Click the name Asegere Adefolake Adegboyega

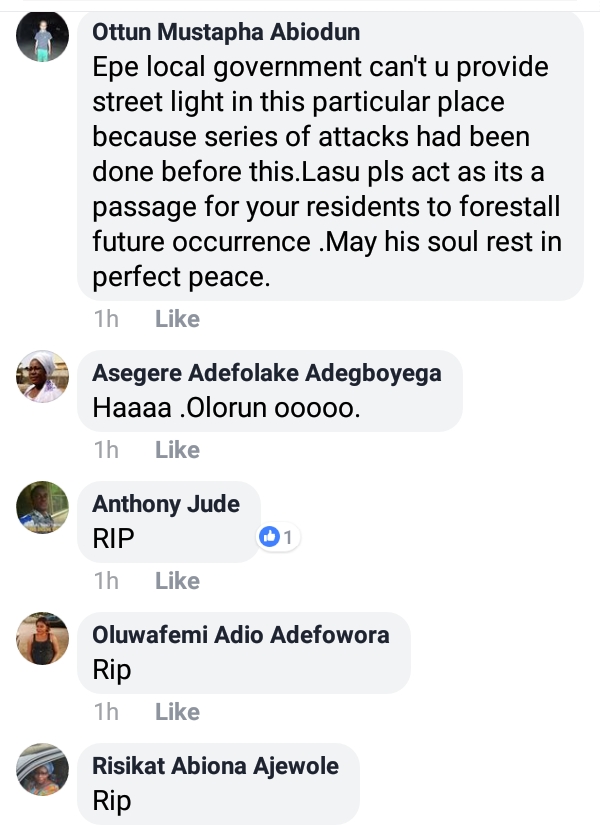coord(266,373)
